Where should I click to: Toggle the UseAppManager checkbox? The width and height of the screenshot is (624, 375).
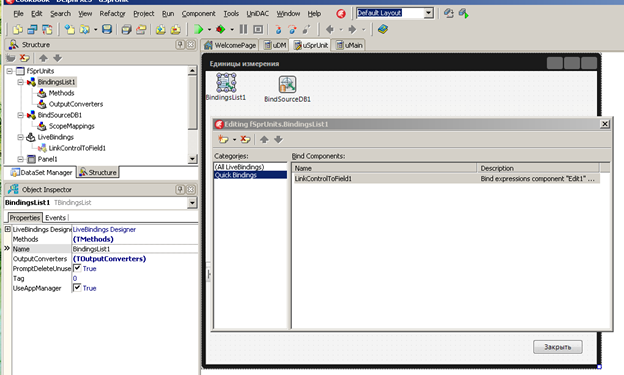(x=77, y=287)
